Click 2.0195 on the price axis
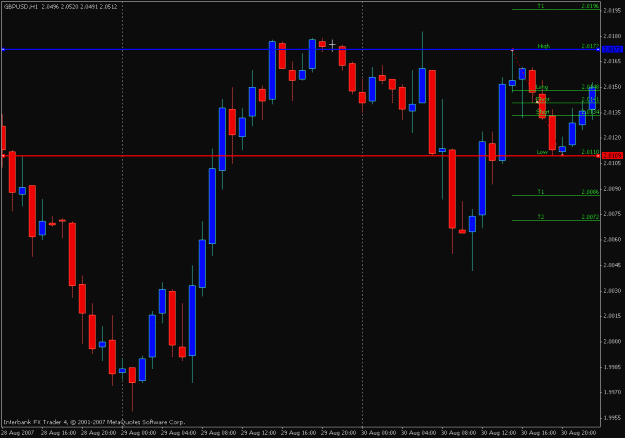This screenshot has height=438, width=625. pyautogui.click(x=612, y=11)
